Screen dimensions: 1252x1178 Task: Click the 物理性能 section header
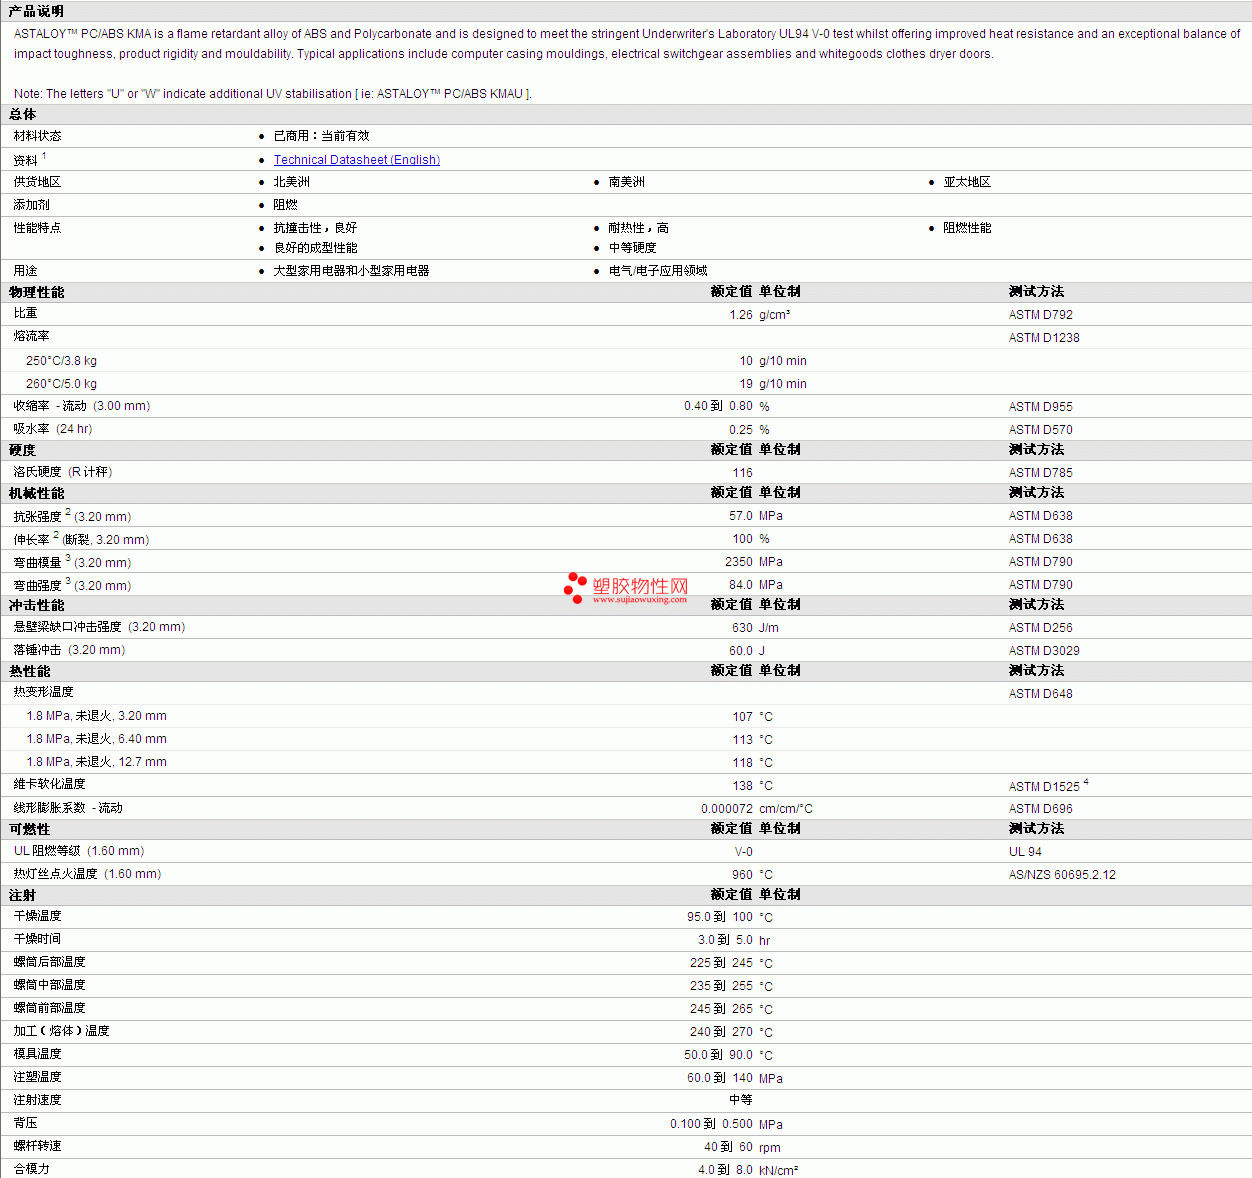tap(37, 293)
